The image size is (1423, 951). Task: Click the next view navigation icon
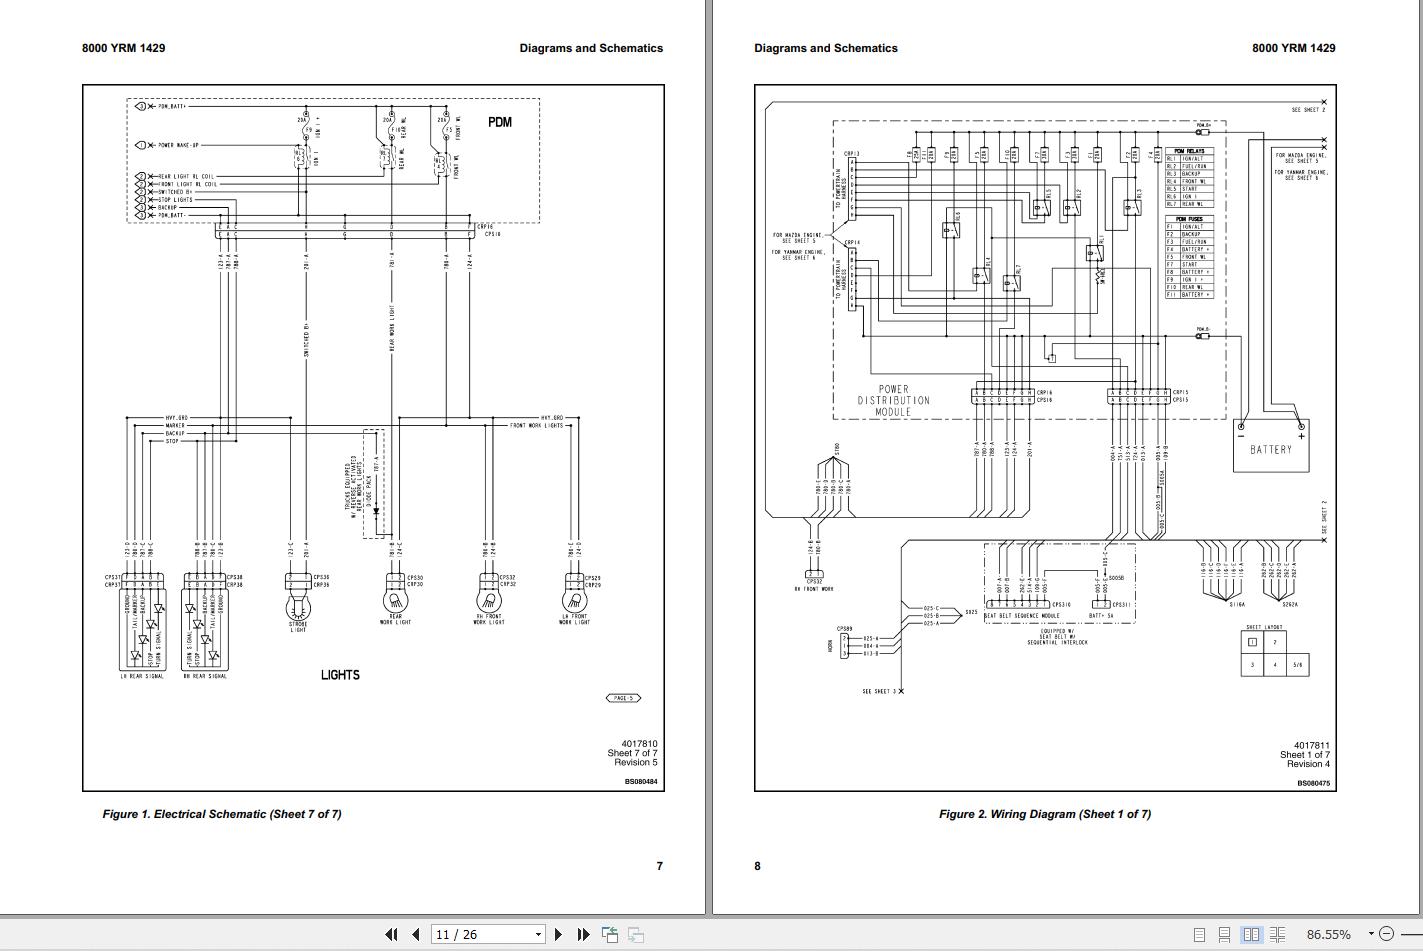[635, 934]
